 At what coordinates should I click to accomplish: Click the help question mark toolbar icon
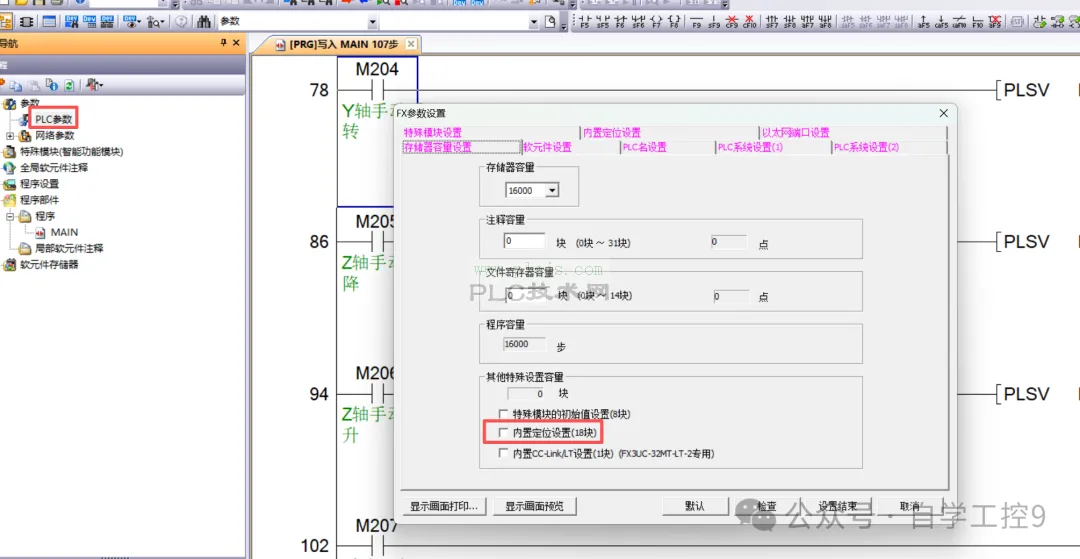180,21
